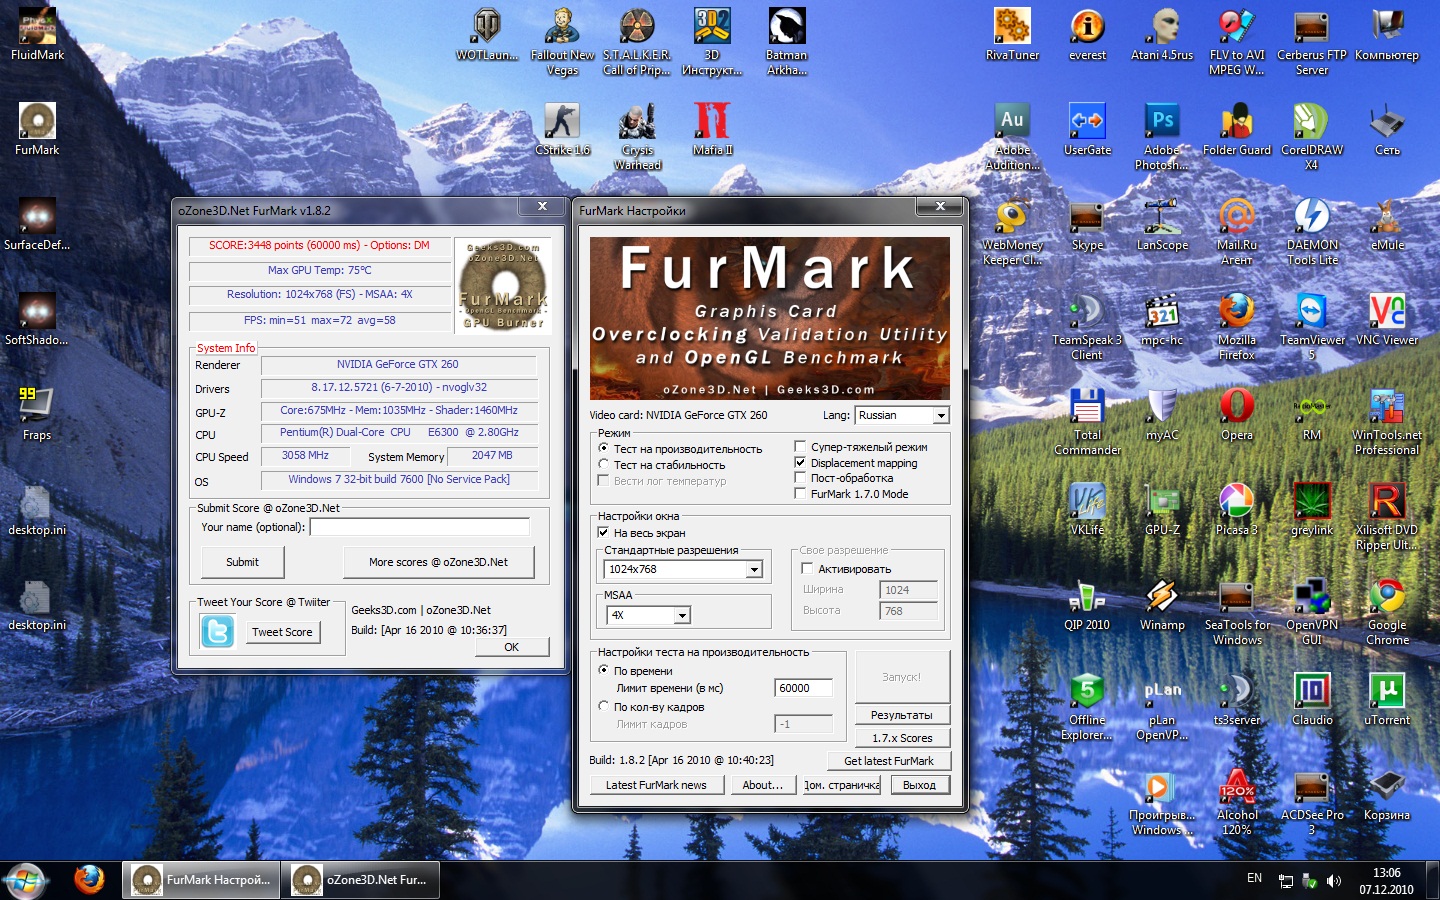The height and width of the screenshot is (900, 1440).
Task: Toggle the fullscreen 'На весь экран' checkbox
Action: point(603,533)
